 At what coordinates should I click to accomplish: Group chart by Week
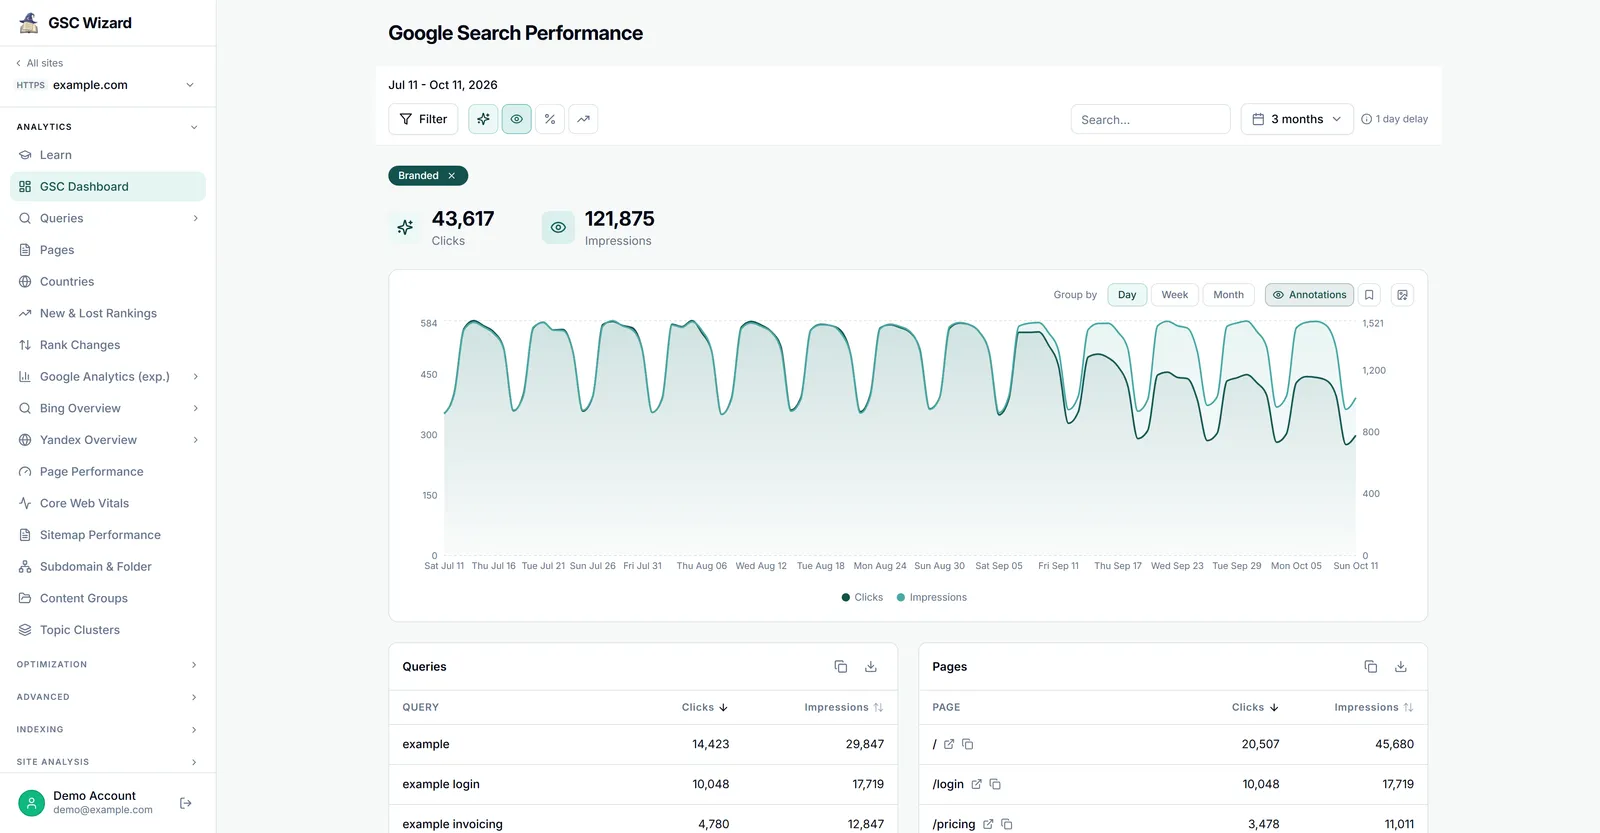[x=1175, y=295]
